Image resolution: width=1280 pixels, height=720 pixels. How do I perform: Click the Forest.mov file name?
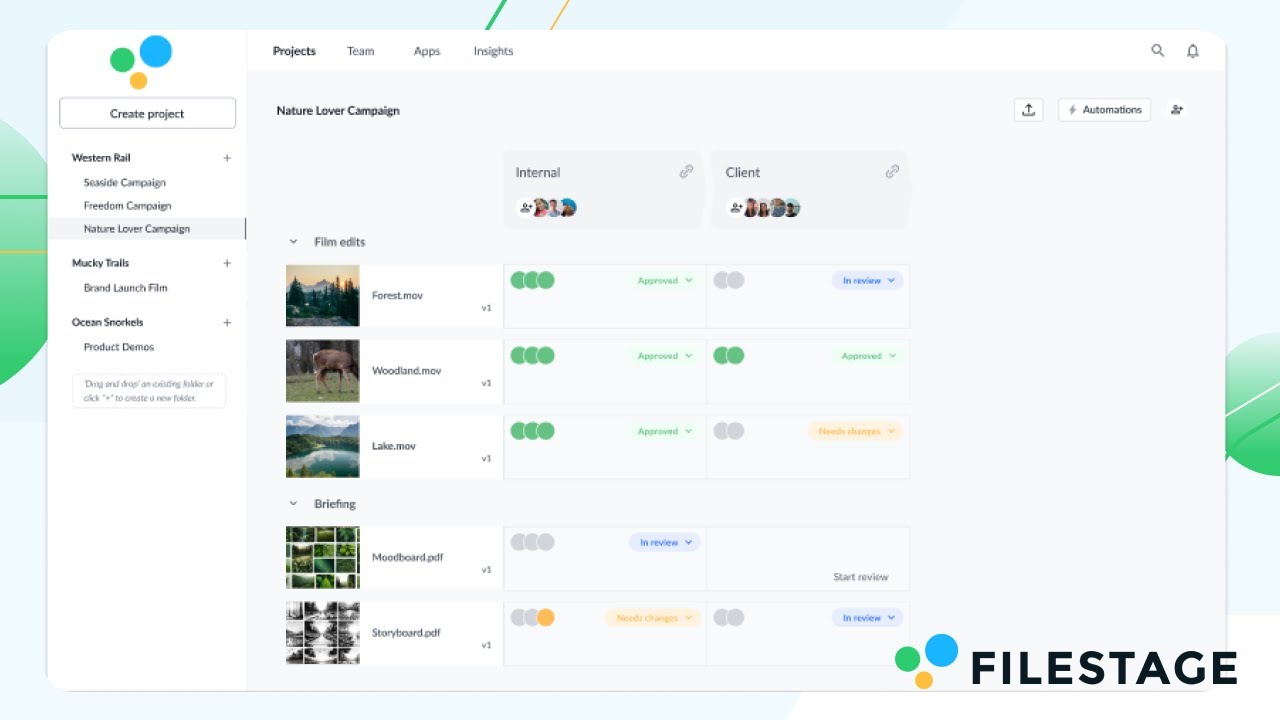click(x=396, y=296)
